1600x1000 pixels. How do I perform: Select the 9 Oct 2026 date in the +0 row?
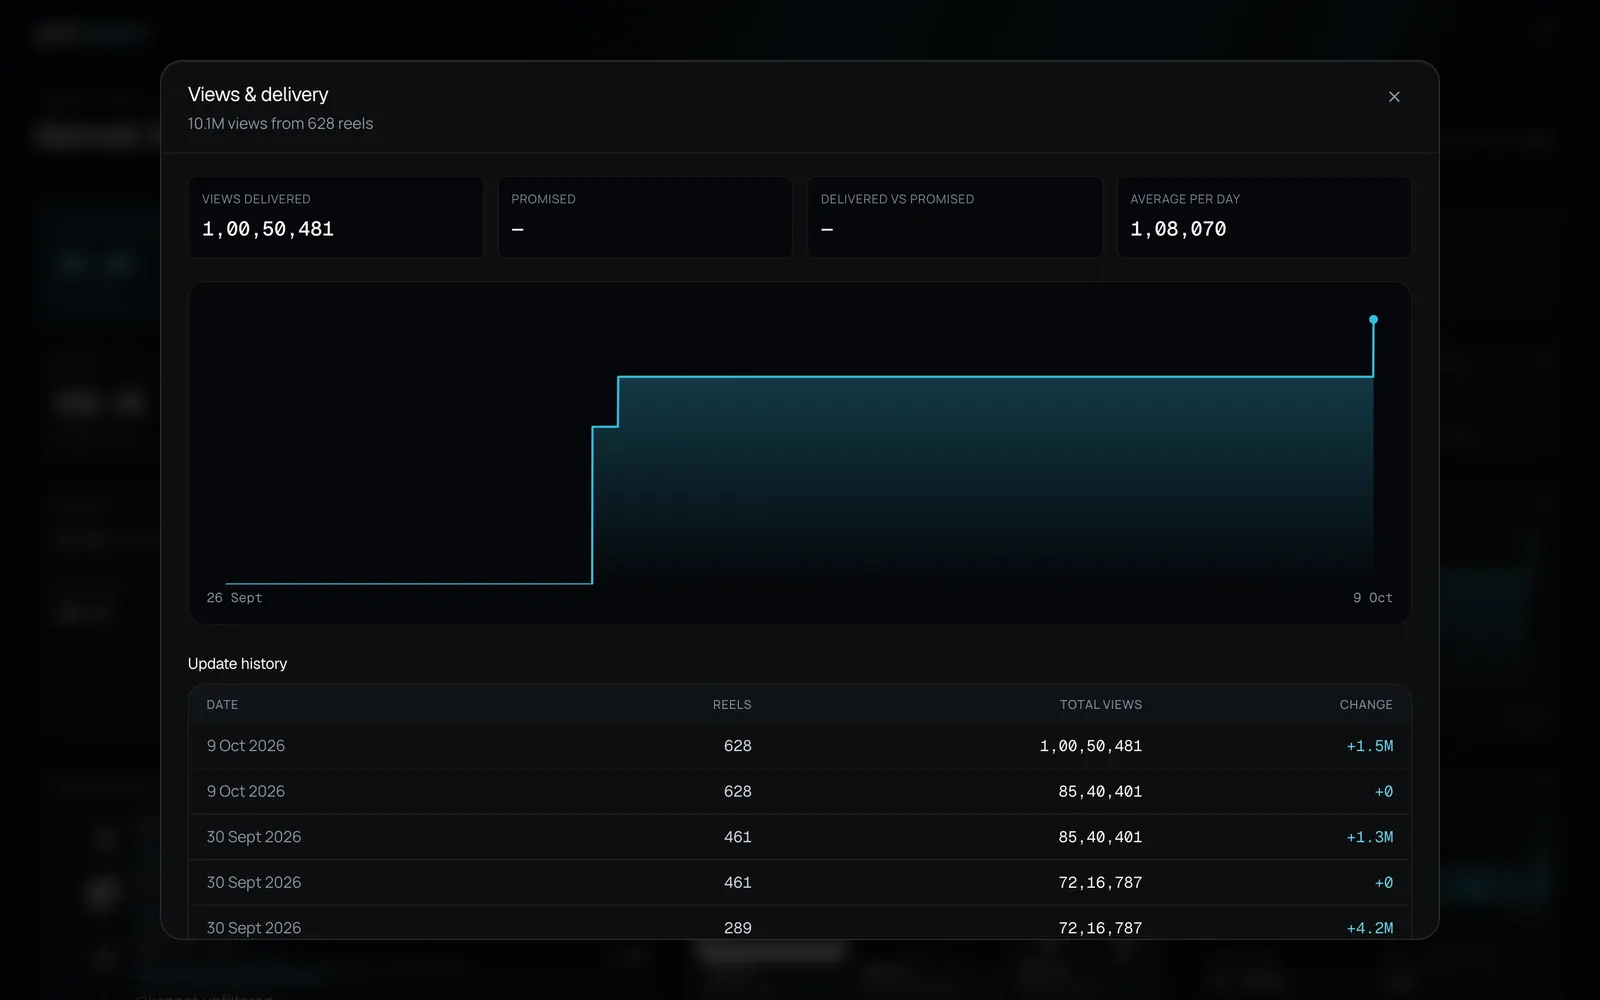246,791
